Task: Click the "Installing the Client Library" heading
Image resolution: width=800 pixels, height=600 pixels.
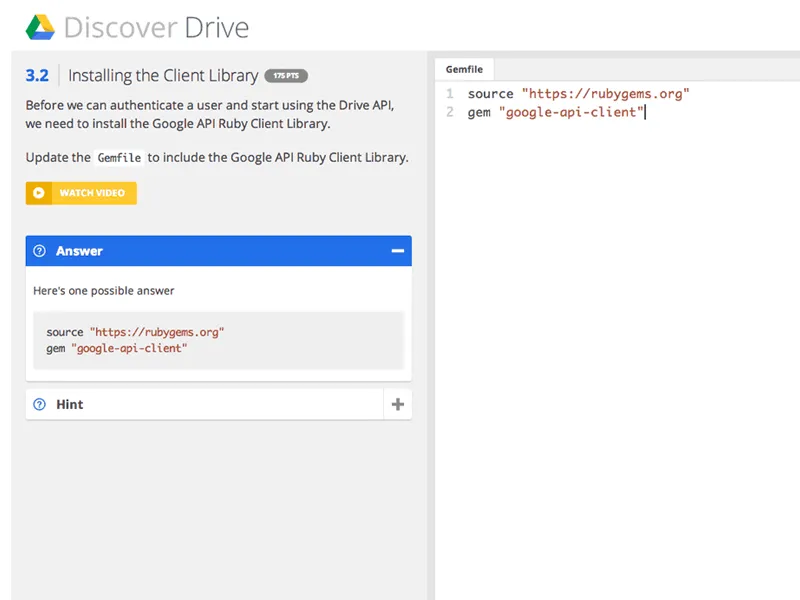Action: point(163,76)
